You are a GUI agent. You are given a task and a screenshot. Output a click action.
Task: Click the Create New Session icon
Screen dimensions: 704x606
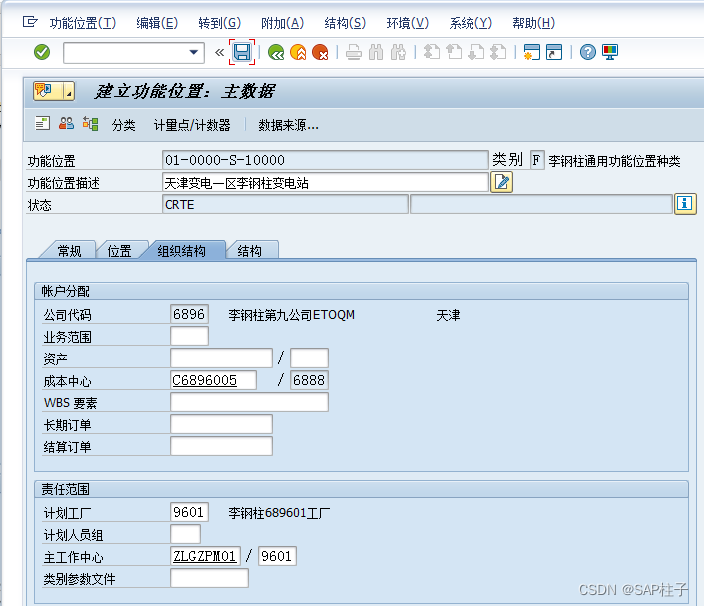click(x=532, y=53)
